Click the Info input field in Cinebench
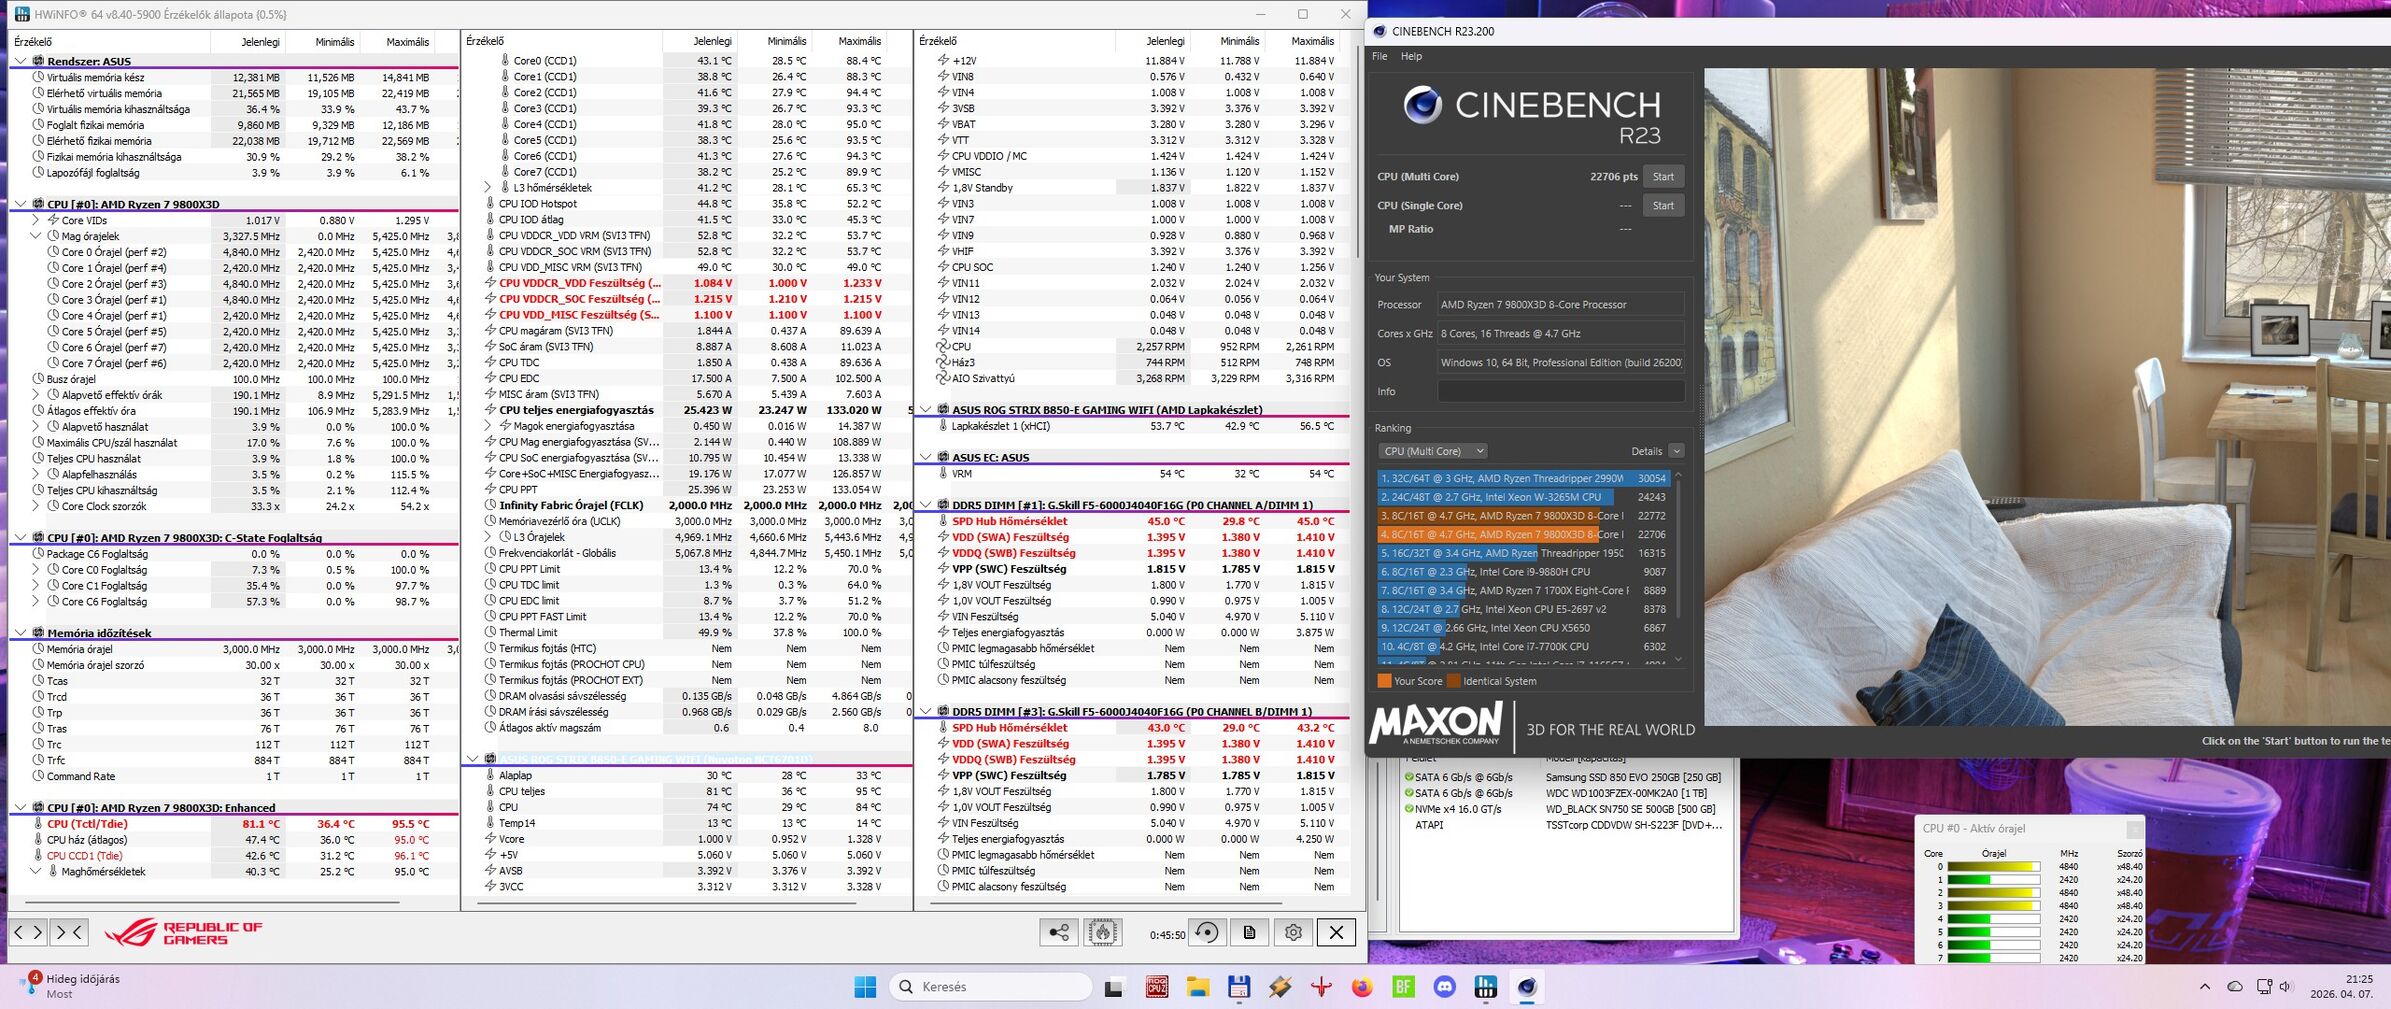 tap(1561, 392)
